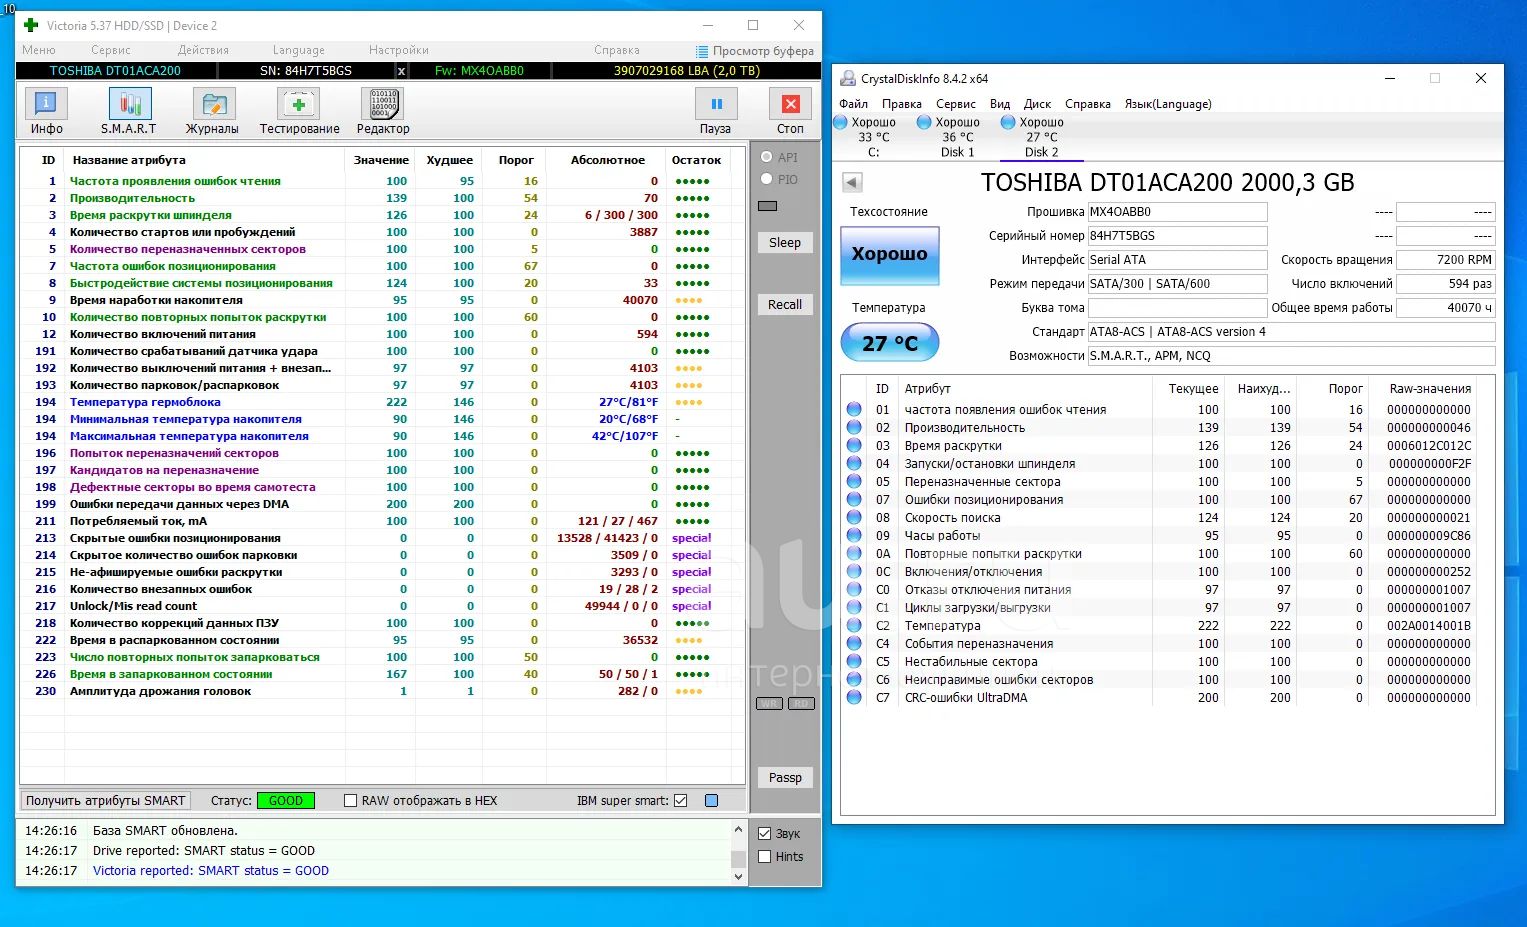Viewport: 1527px width, 927px height.
Task: Click the Пауза pause button
Action: point(716,111)
